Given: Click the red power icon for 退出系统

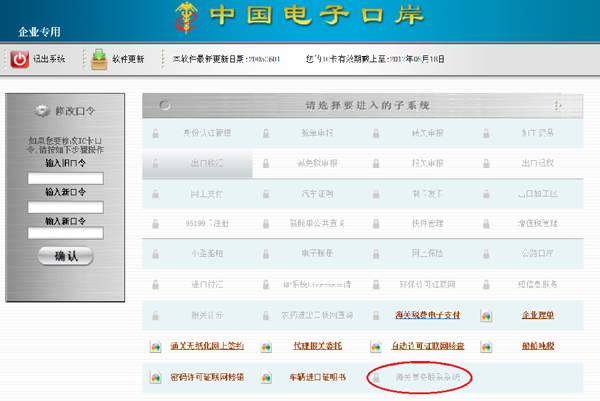Looking at the screenshot, I should (20, 59).
